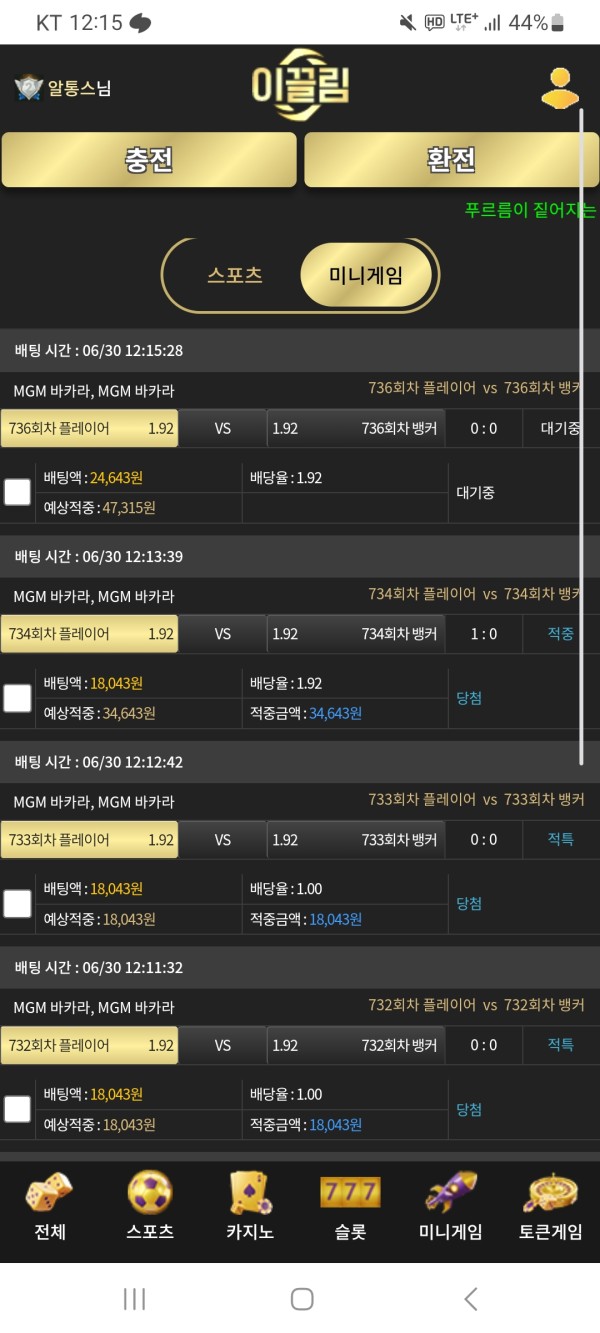Click the 이끌림 logo
Screen dimensions: 600x1333
[301, 85]
